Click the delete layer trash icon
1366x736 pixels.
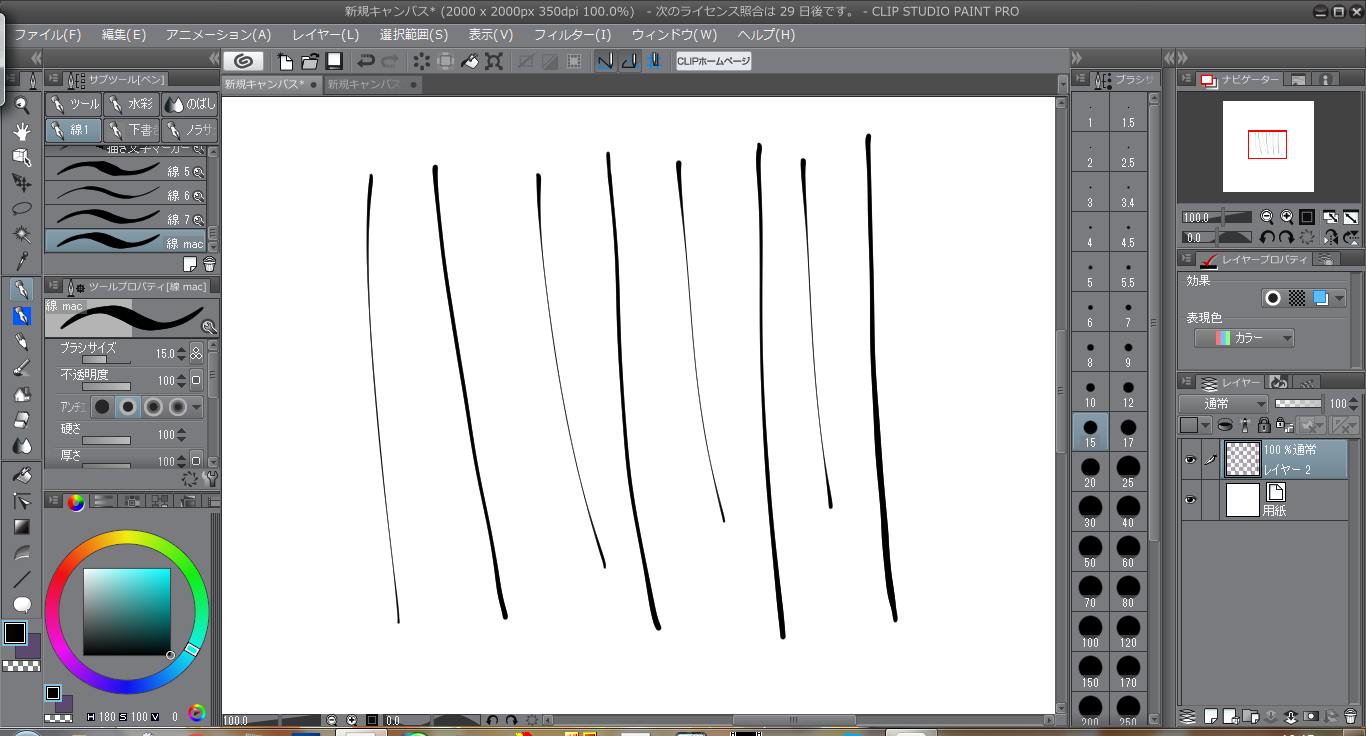tap(1350, 716)
